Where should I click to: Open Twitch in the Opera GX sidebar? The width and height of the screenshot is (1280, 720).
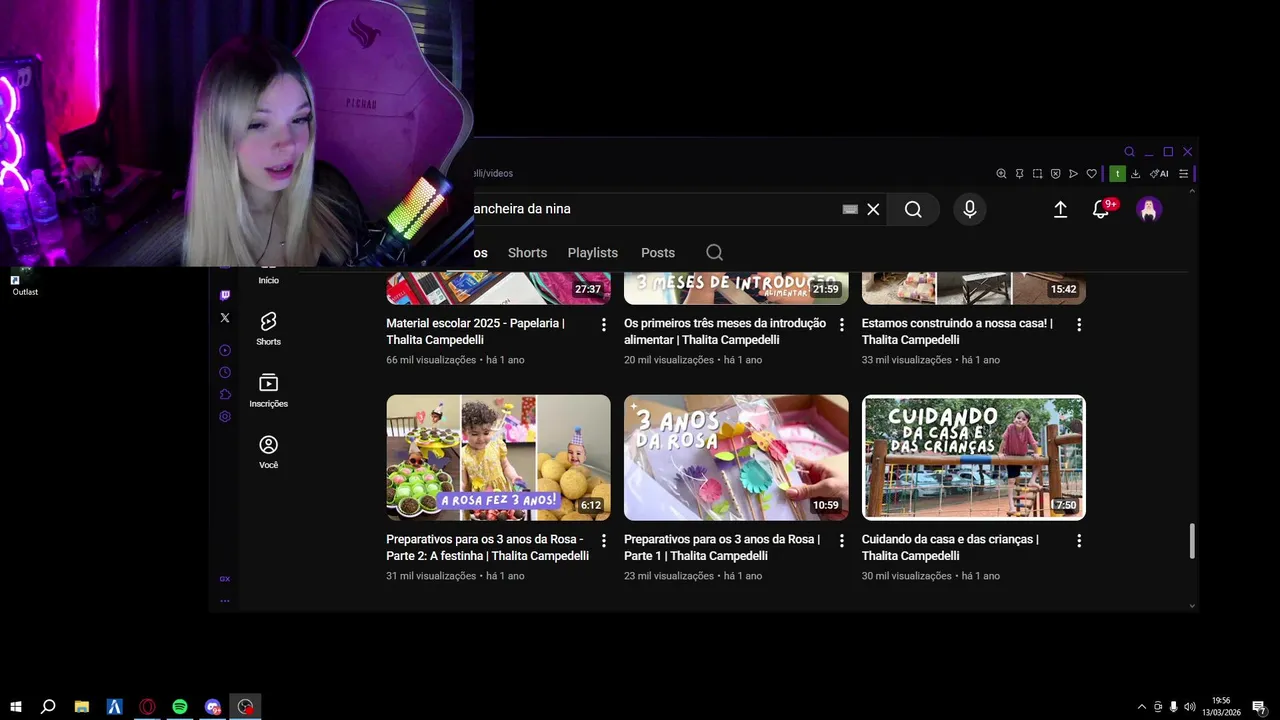pyautogui.click(x=224, y=296)
